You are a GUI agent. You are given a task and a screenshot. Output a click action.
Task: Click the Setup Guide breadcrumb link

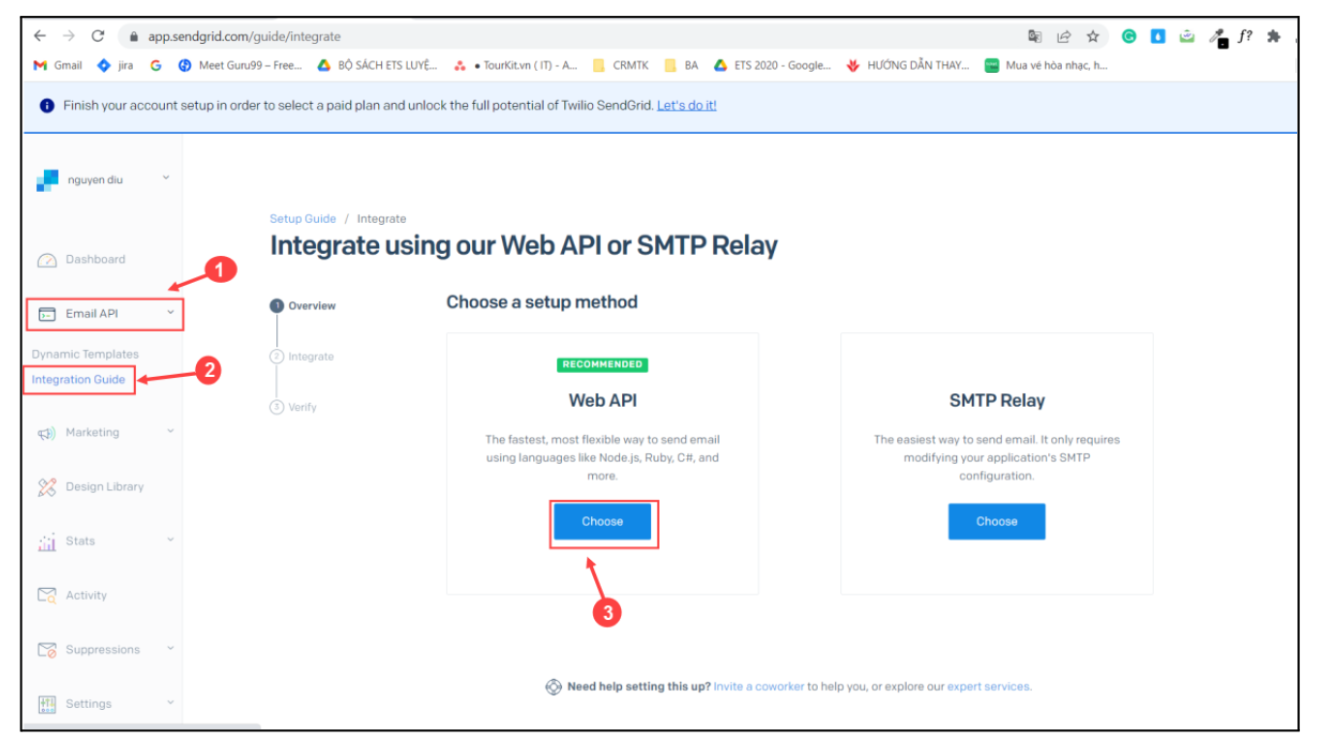303,219
